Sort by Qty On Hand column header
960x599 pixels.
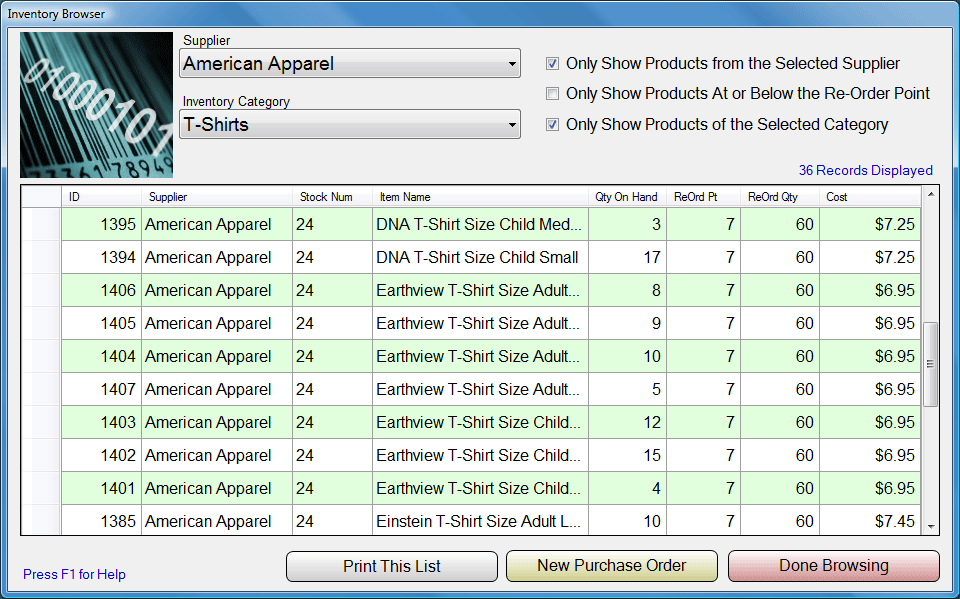[626, 197]
